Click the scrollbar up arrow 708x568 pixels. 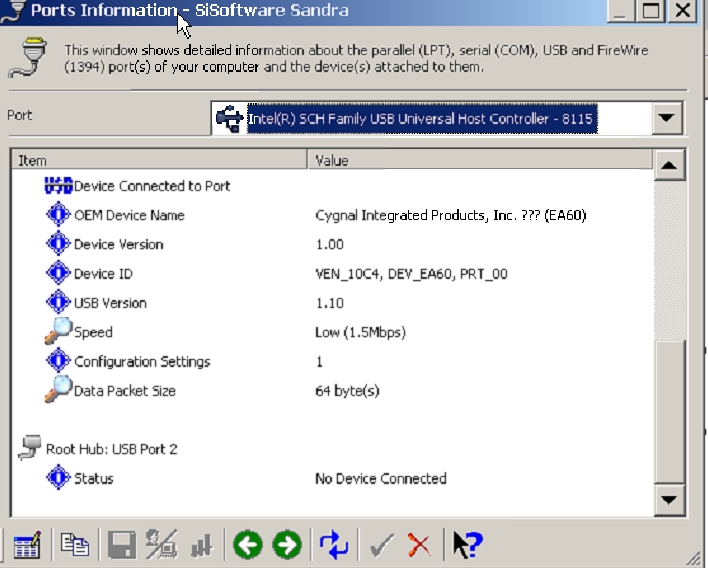669,165
